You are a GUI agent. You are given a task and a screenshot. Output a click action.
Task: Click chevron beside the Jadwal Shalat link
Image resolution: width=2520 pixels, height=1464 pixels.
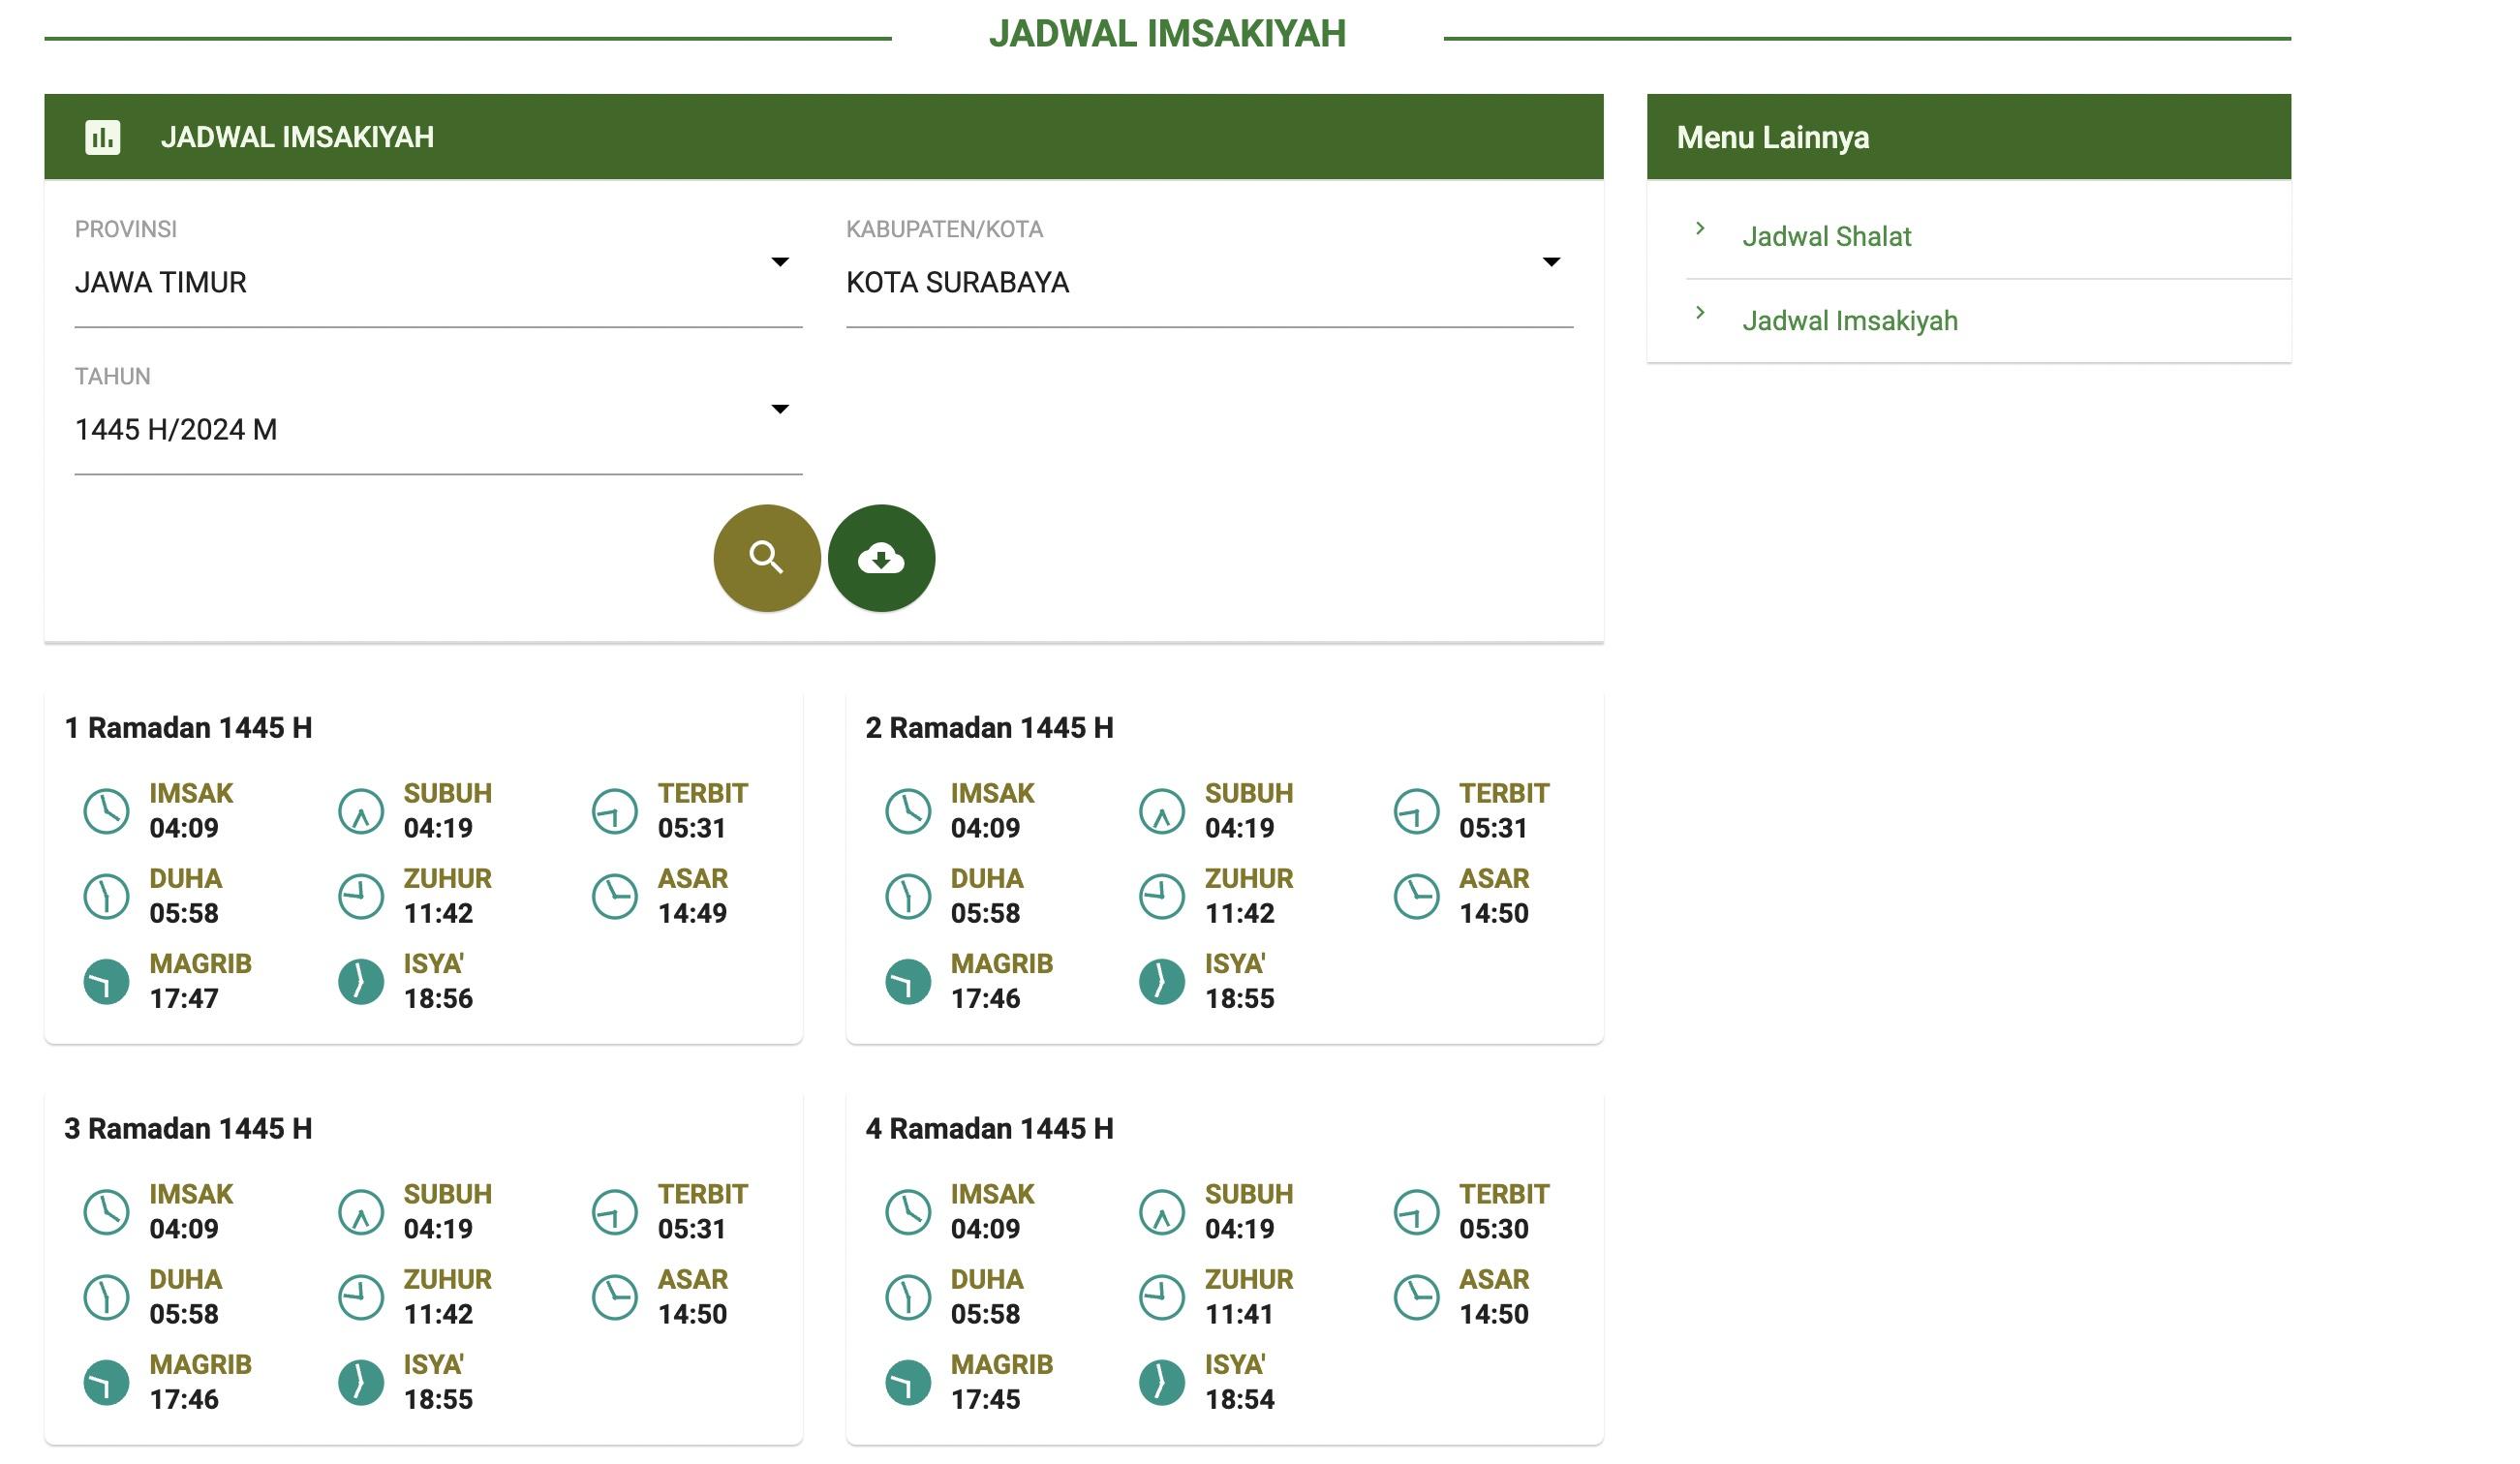coord(1699,229)
